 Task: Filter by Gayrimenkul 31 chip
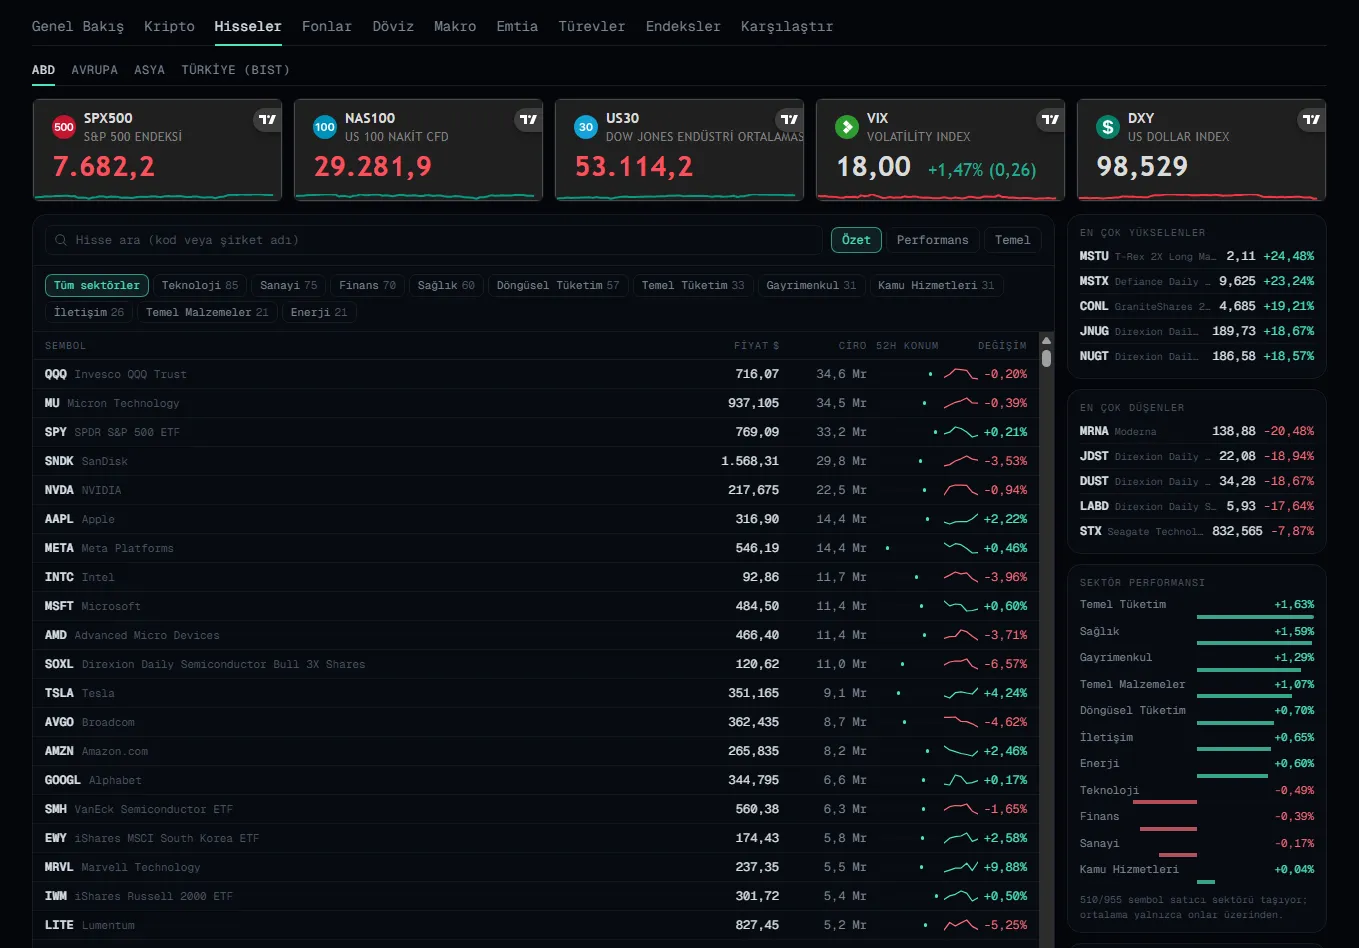[x=811, y=285]
